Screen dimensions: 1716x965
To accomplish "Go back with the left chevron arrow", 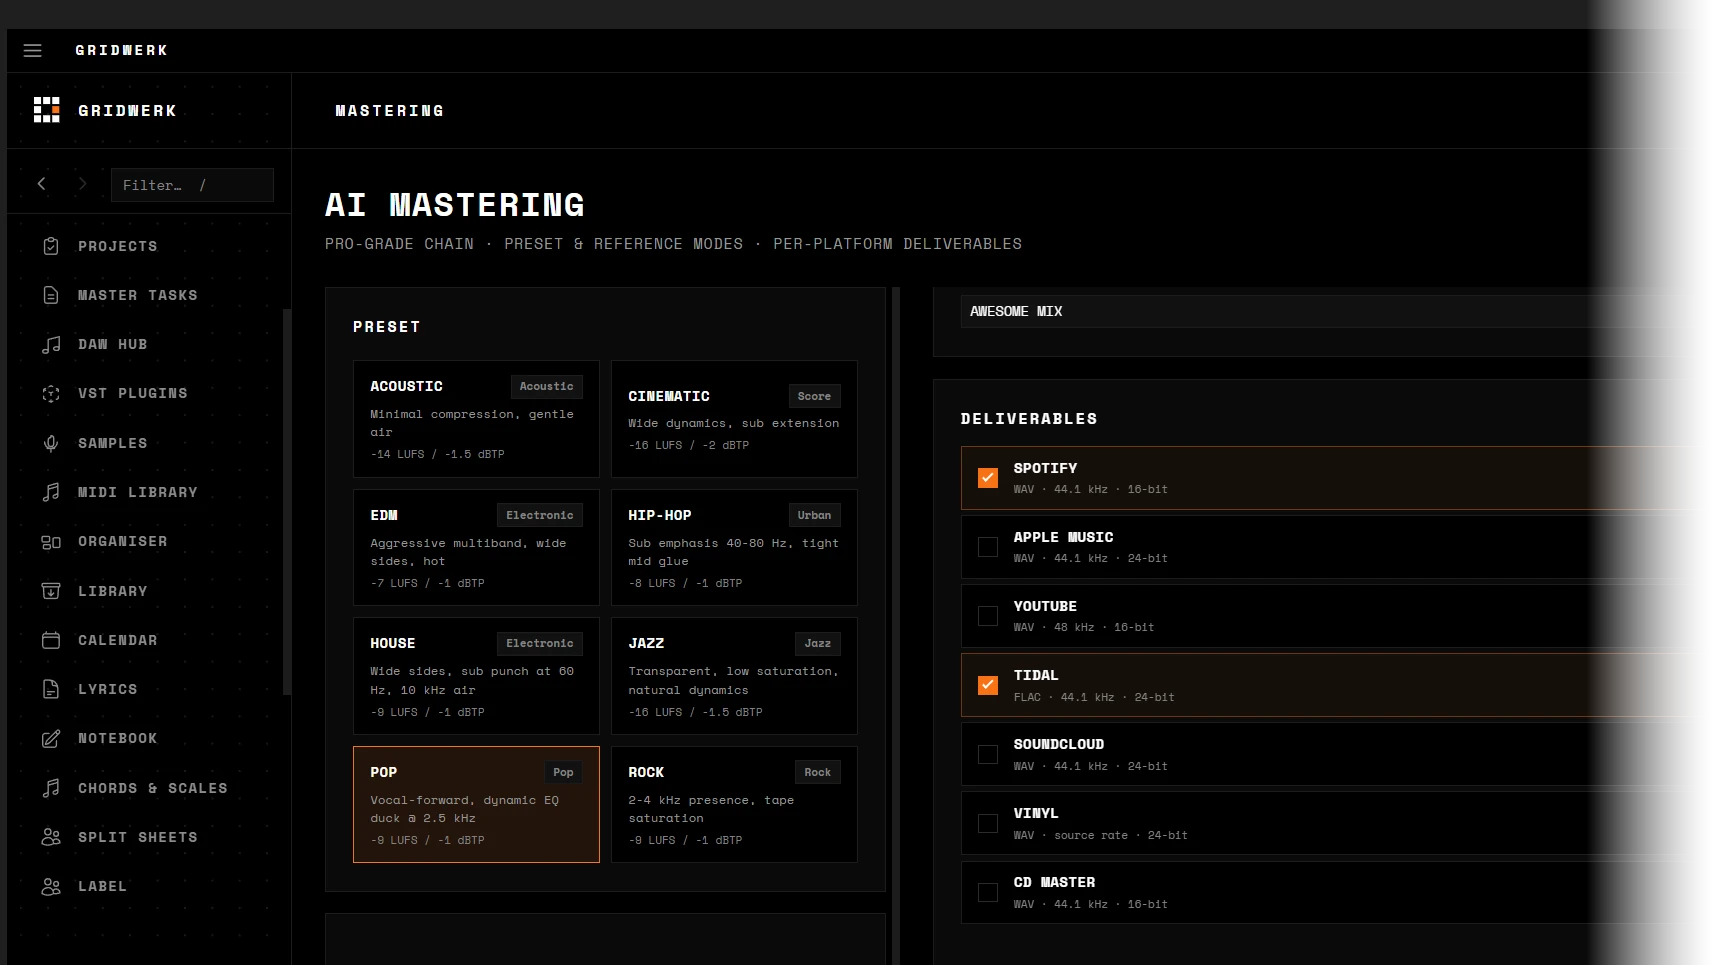I will tap(41, 184).
